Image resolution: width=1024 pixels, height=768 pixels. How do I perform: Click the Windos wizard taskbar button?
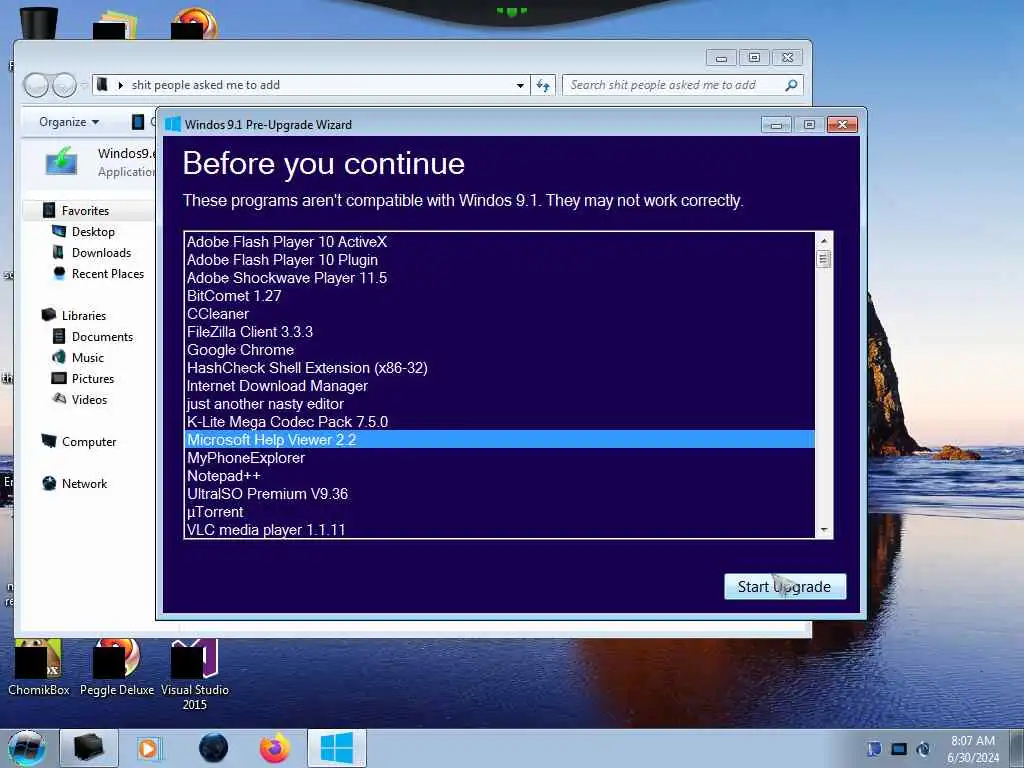337,748
